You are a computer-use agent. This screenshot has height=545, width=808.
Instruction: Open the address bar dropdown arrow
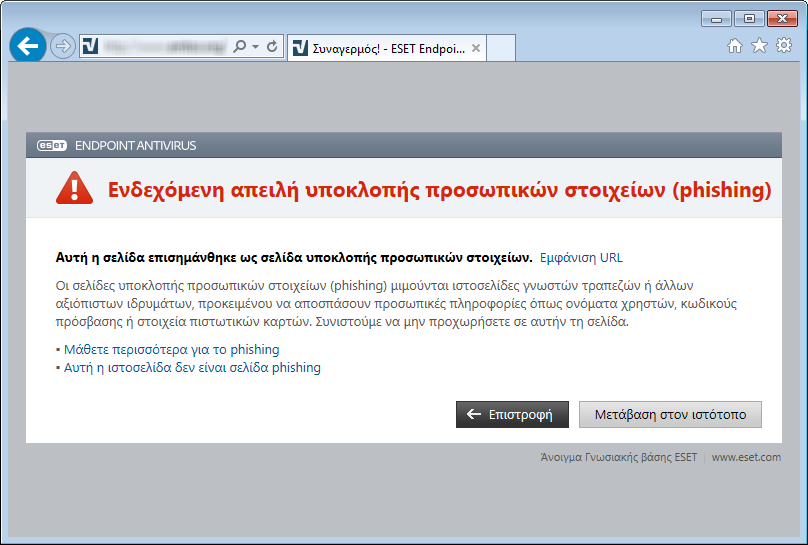click(256, 46)
